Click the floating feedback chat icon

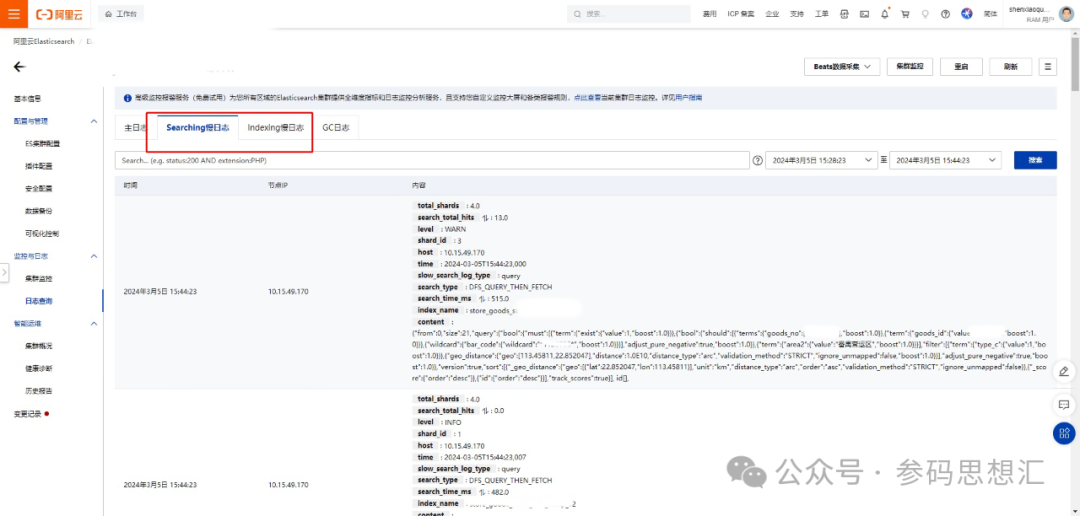[x=1063, y=404]
